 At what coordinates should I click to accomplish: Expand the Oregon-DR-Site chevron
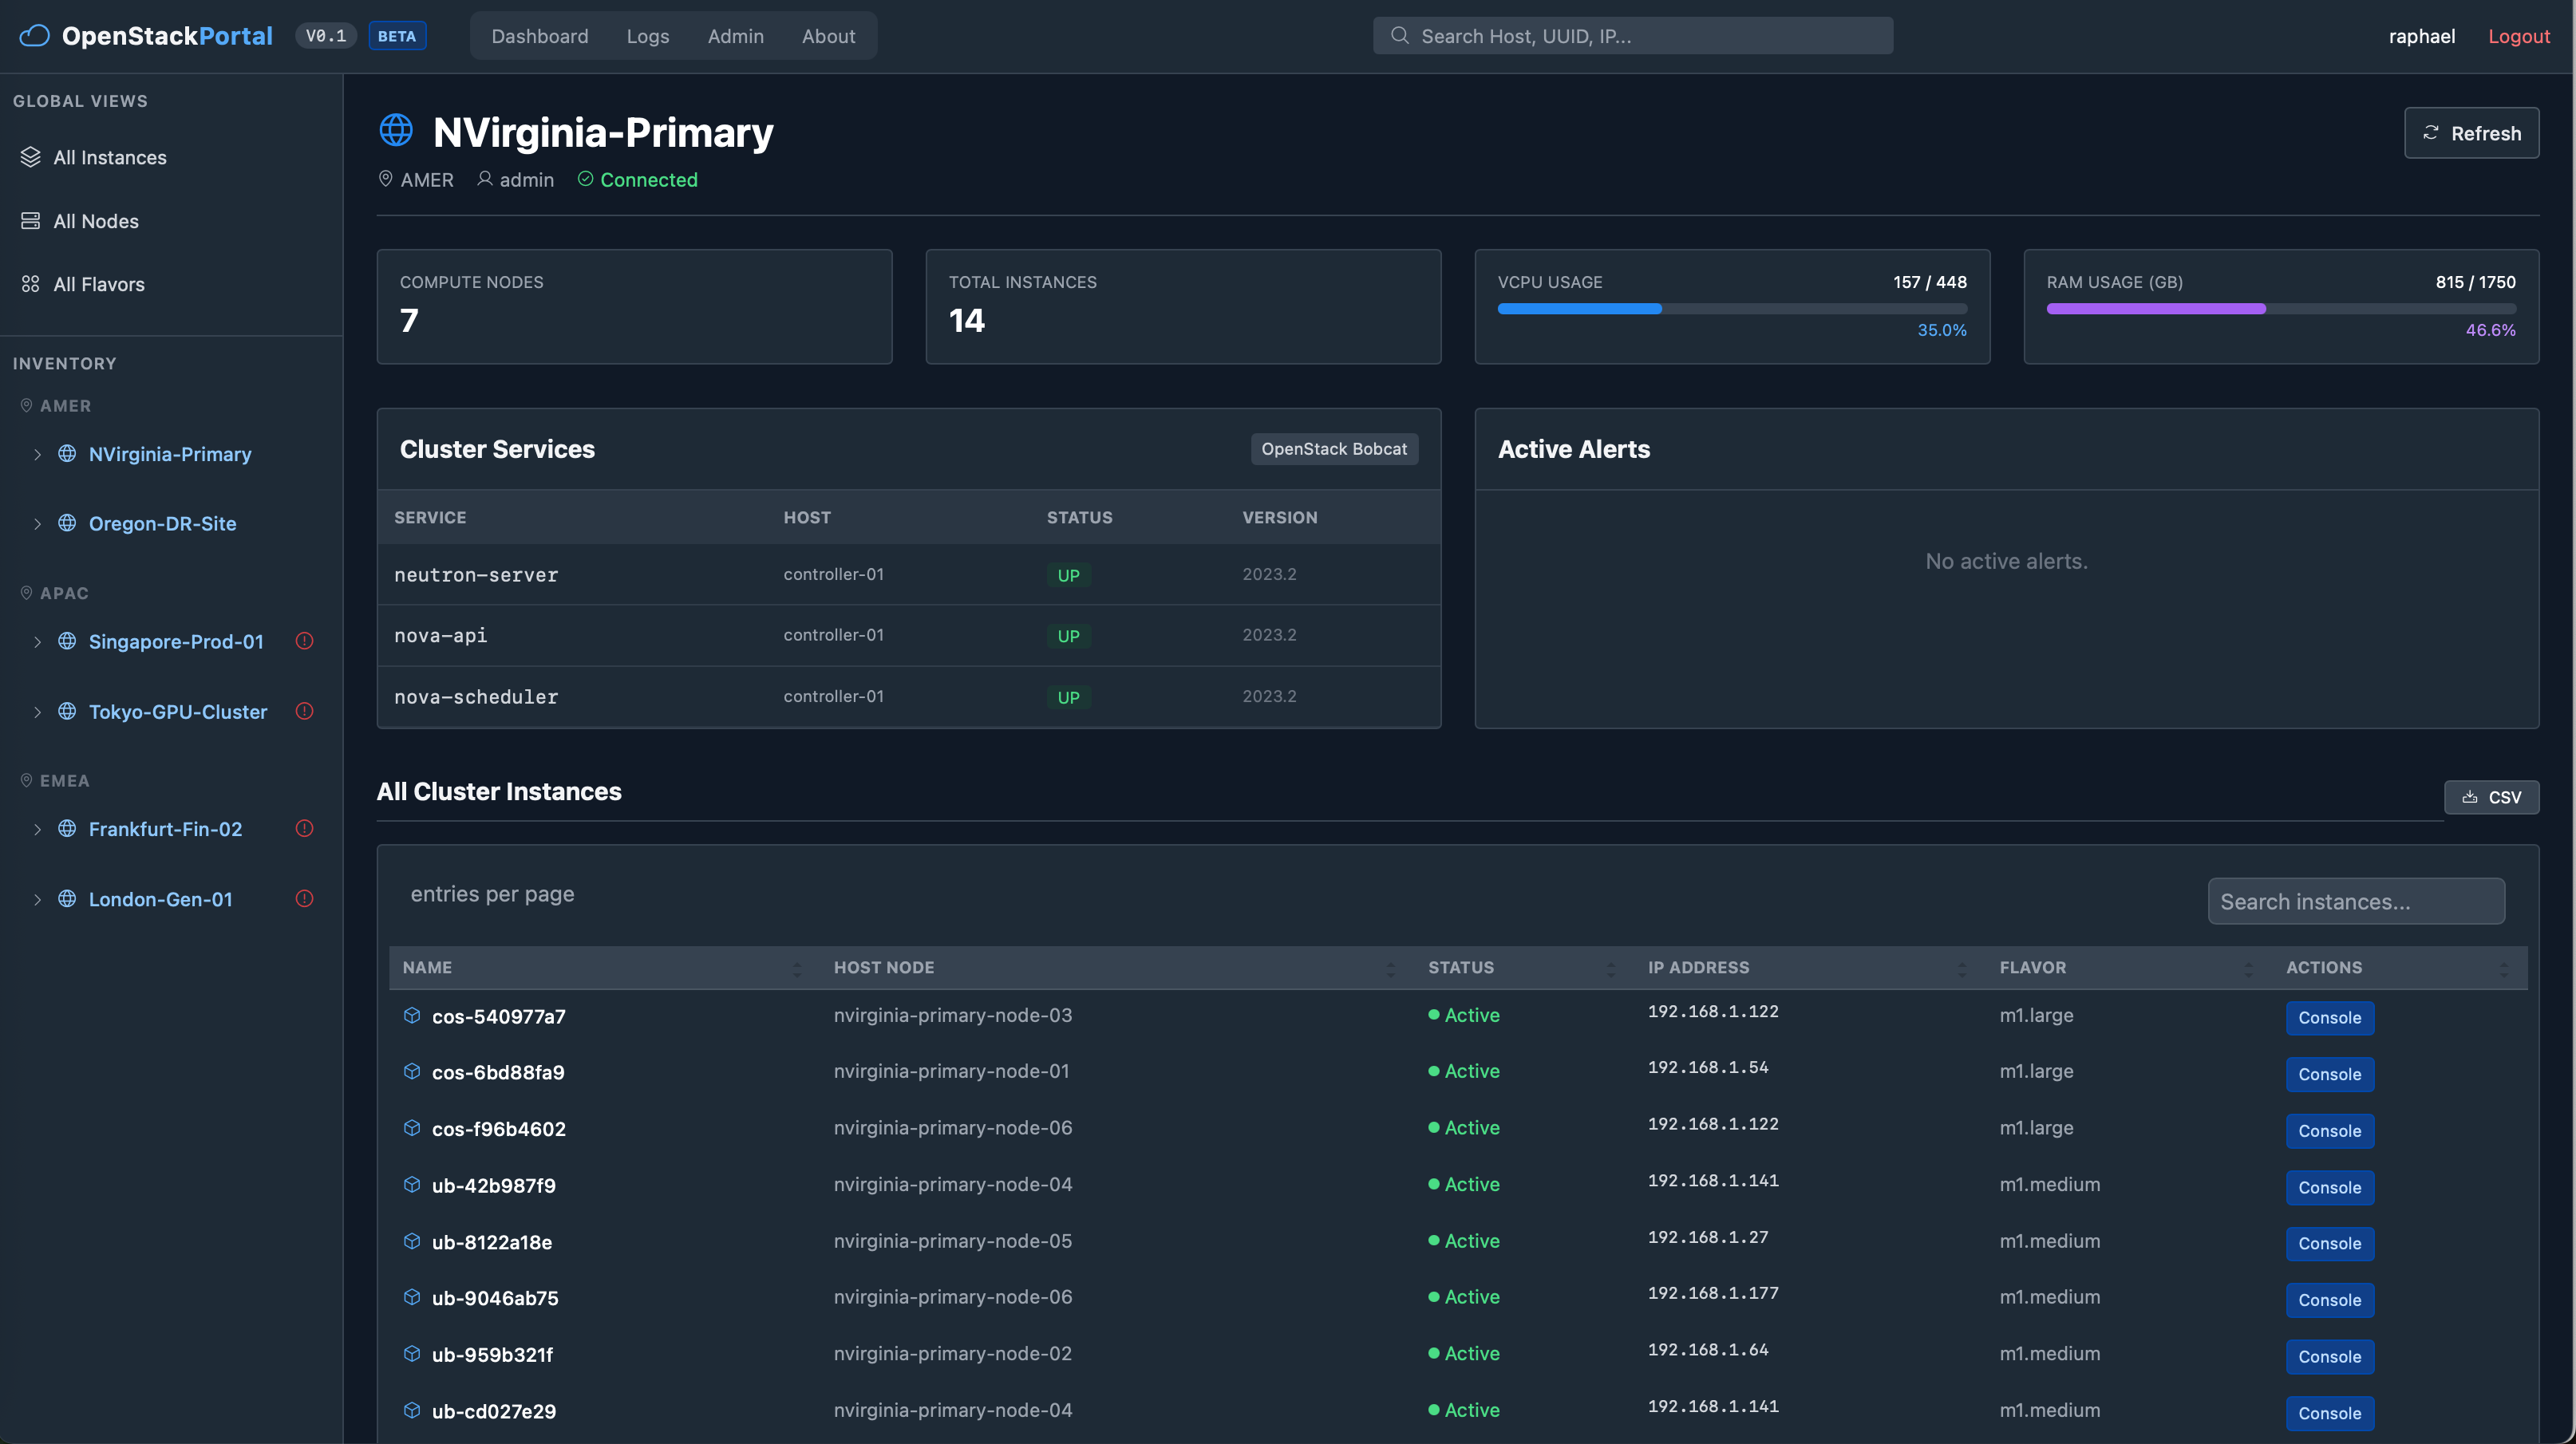pos(37,523)
